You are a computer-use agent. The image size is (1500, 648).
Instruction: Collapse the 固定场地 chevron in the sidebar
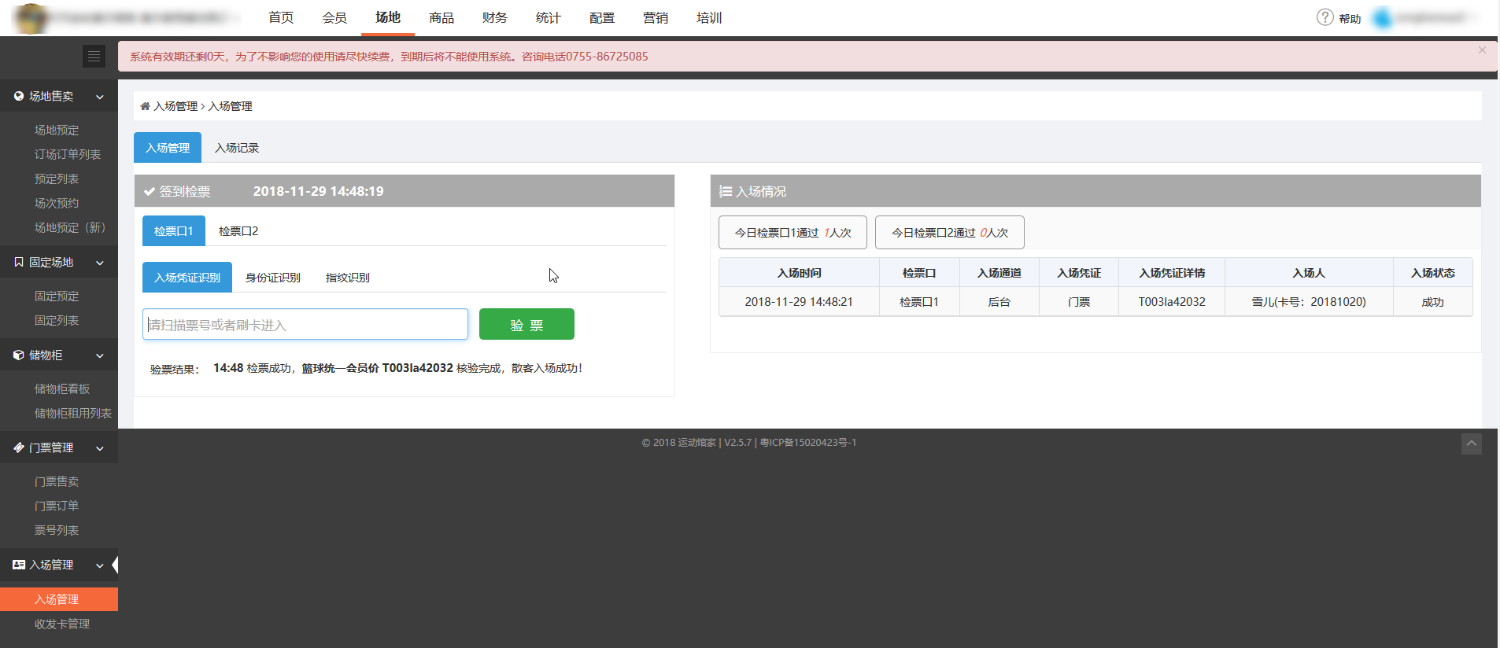(x=99, y=263)
